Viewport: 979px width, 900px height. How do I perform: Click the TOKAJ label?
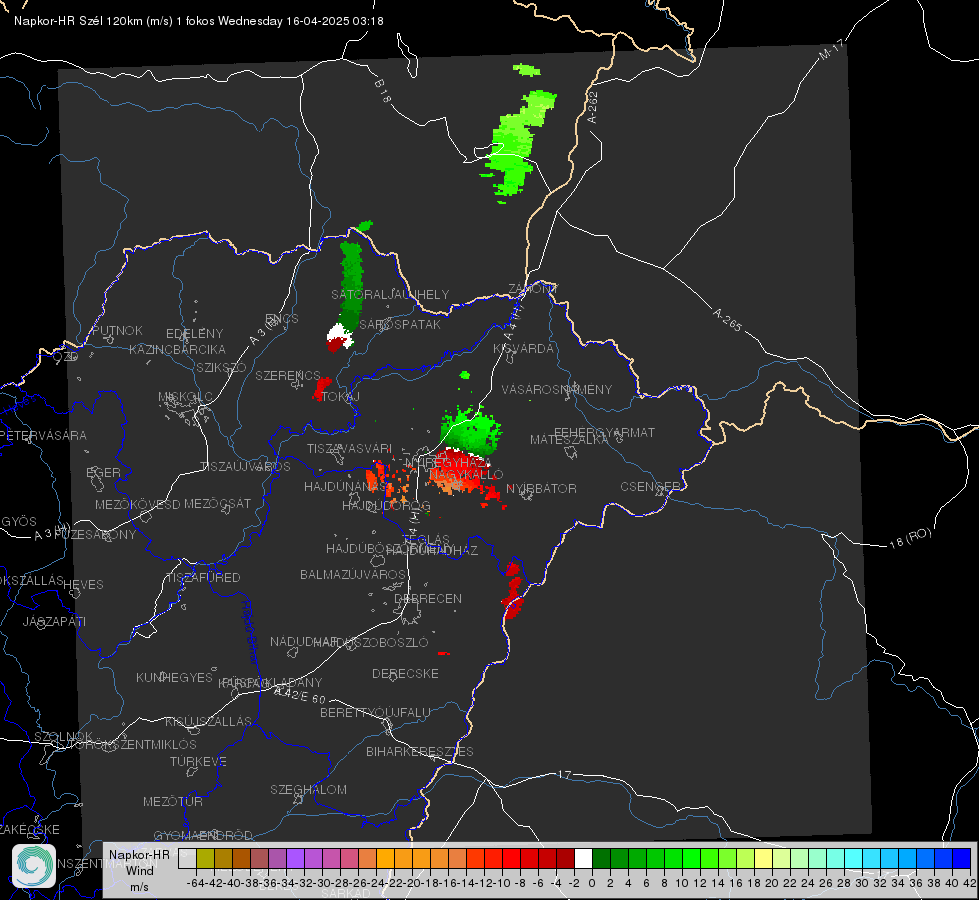tap(341, 396)
